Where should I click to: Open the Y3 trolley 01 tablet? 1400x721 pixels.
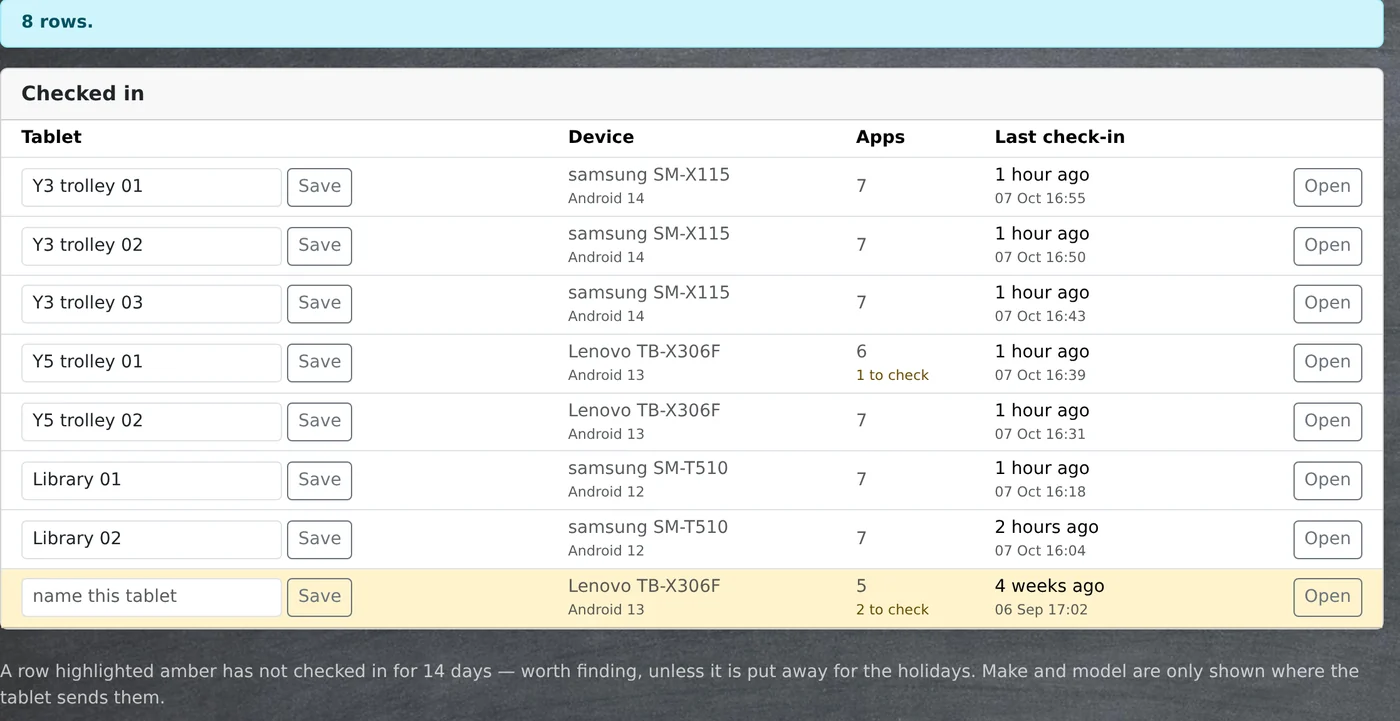coord(1327,187)
